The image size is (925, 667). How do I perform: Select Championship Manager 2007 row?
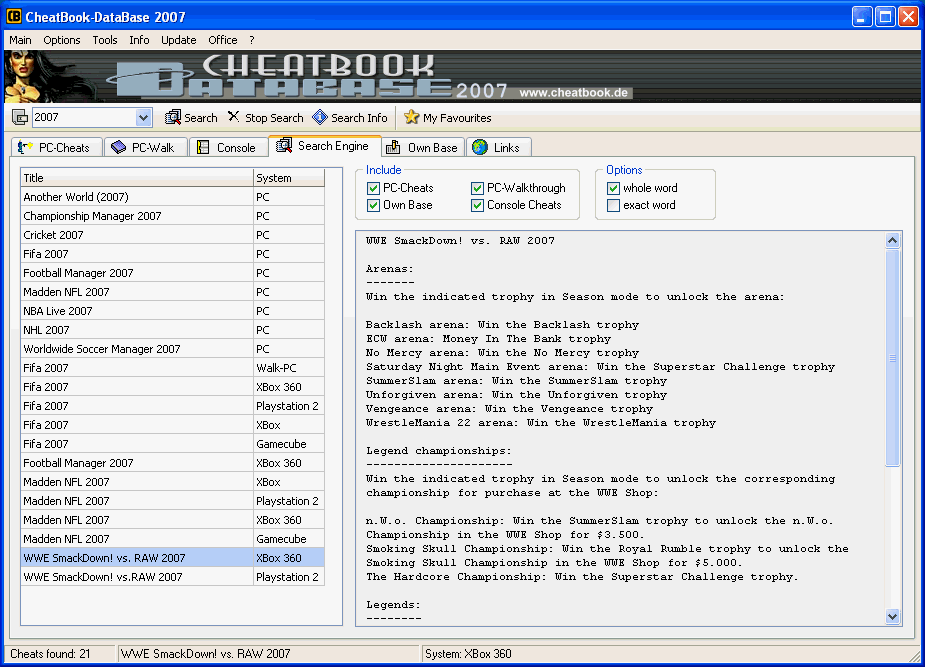point(172,216)
